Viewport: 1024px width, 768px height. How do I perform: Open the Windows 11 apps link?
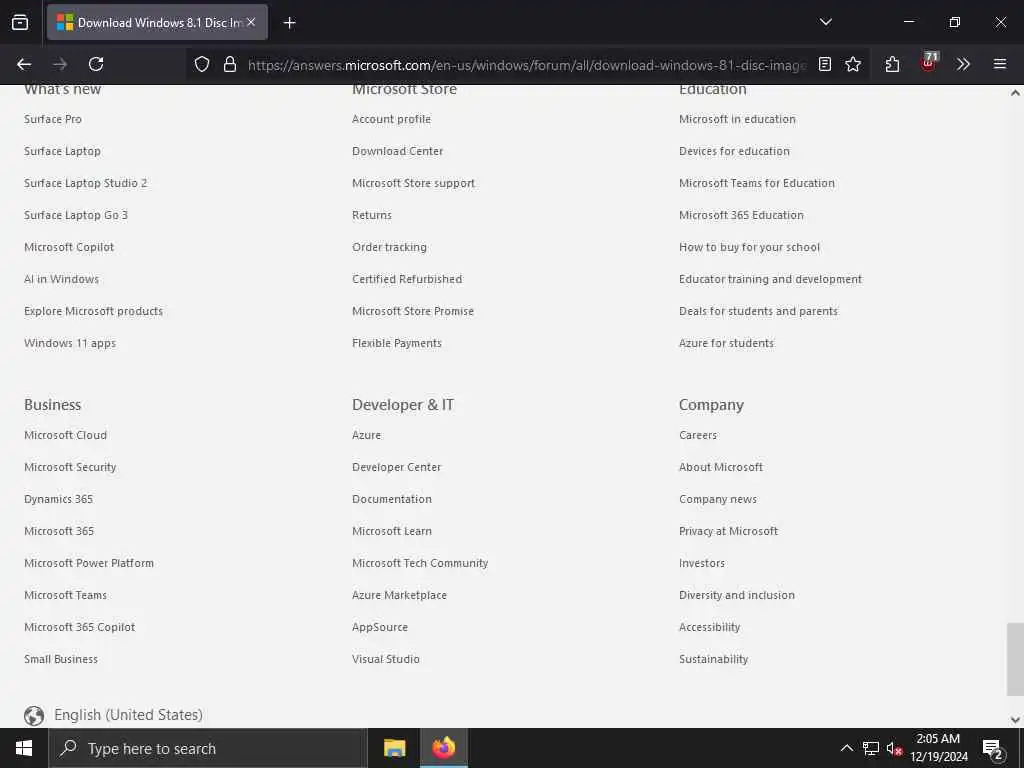(70, 343)
